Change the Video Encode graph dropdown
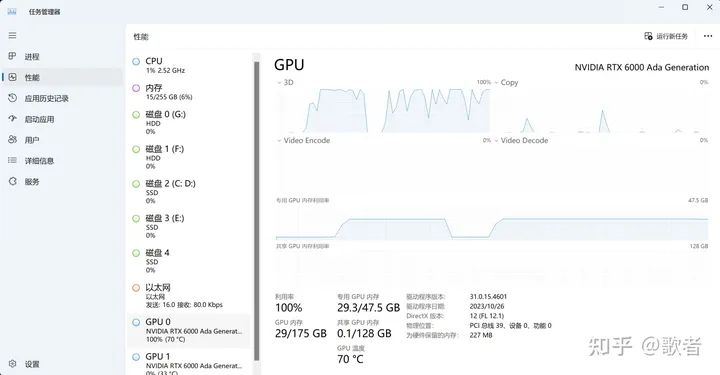This screenshot has width=720, height=375. click(x=279, y=140)
